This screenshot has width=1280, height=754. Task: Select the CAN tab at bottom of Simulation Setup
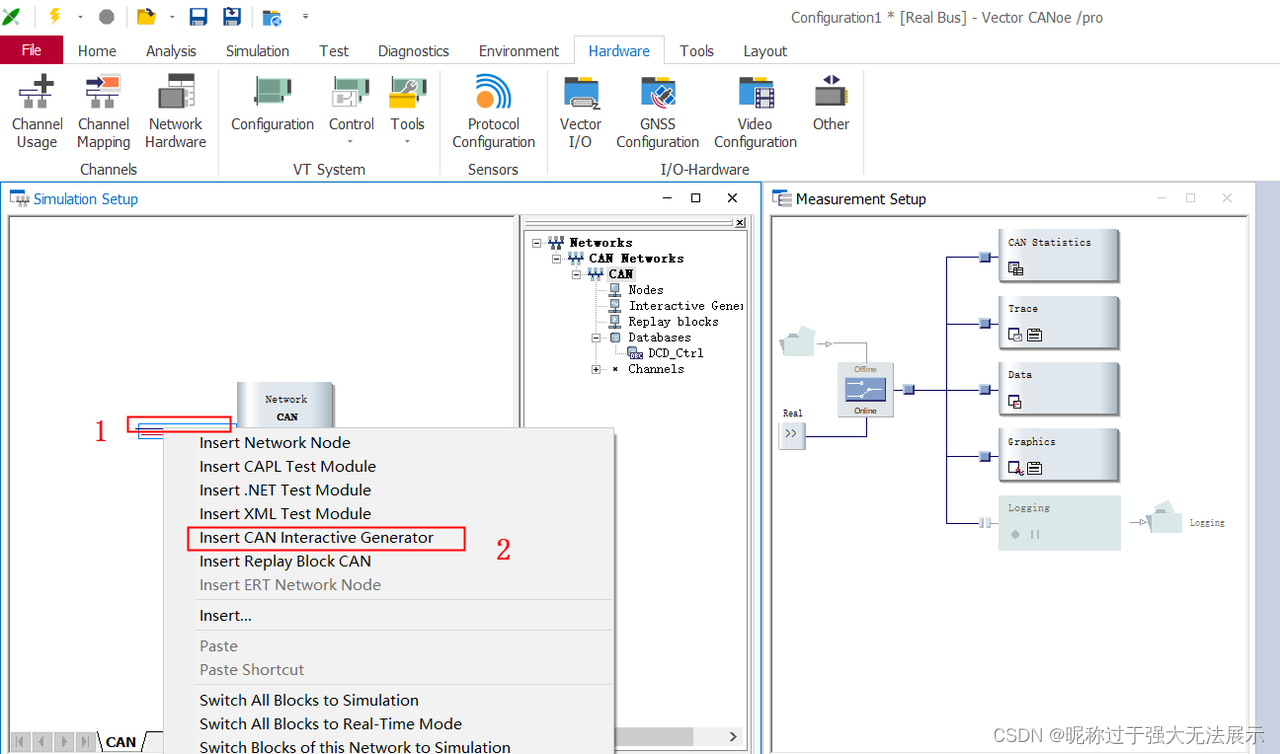tap(121, 742)
